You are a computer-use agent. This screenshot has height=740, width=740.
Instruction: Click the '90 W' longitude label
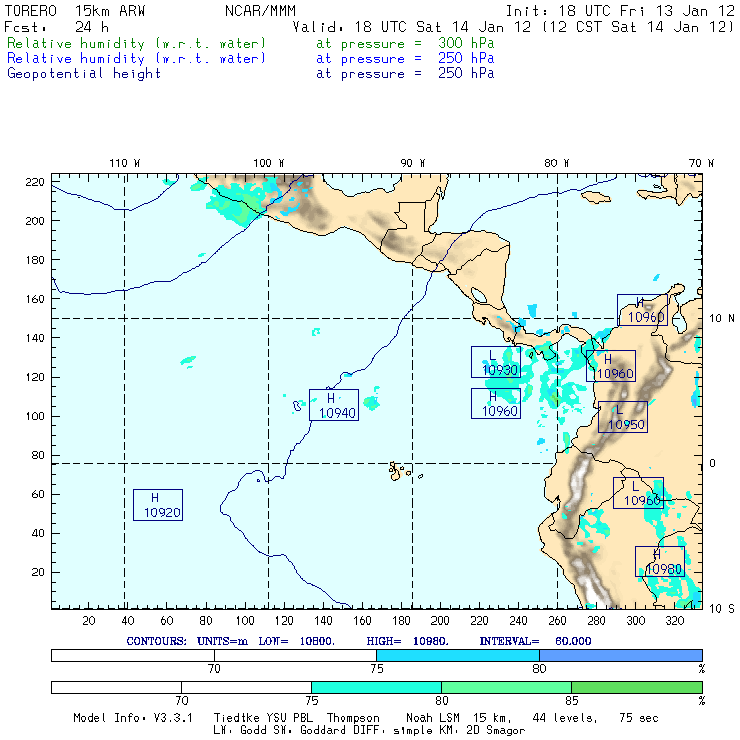pos(413,163)
